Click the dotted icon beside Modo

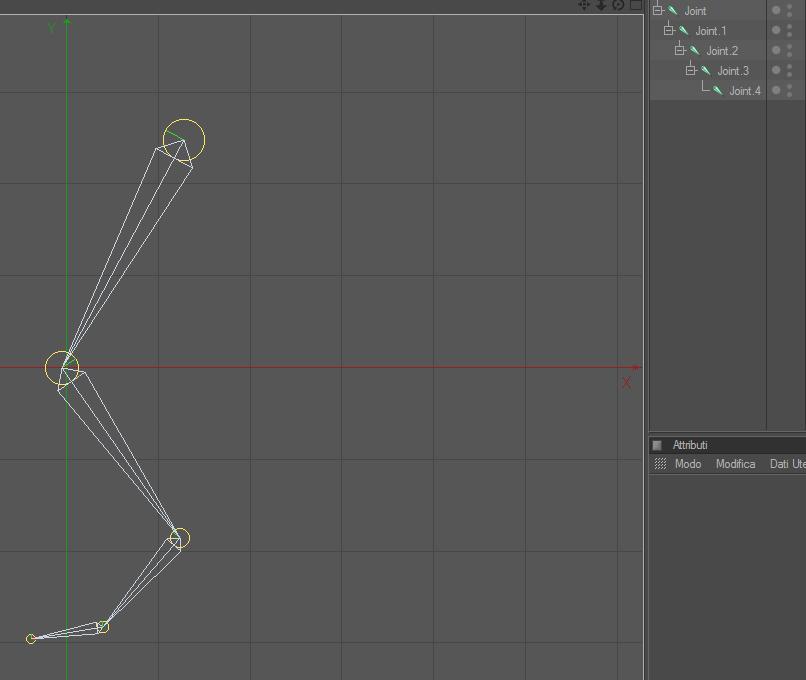(x=661, y=464)
